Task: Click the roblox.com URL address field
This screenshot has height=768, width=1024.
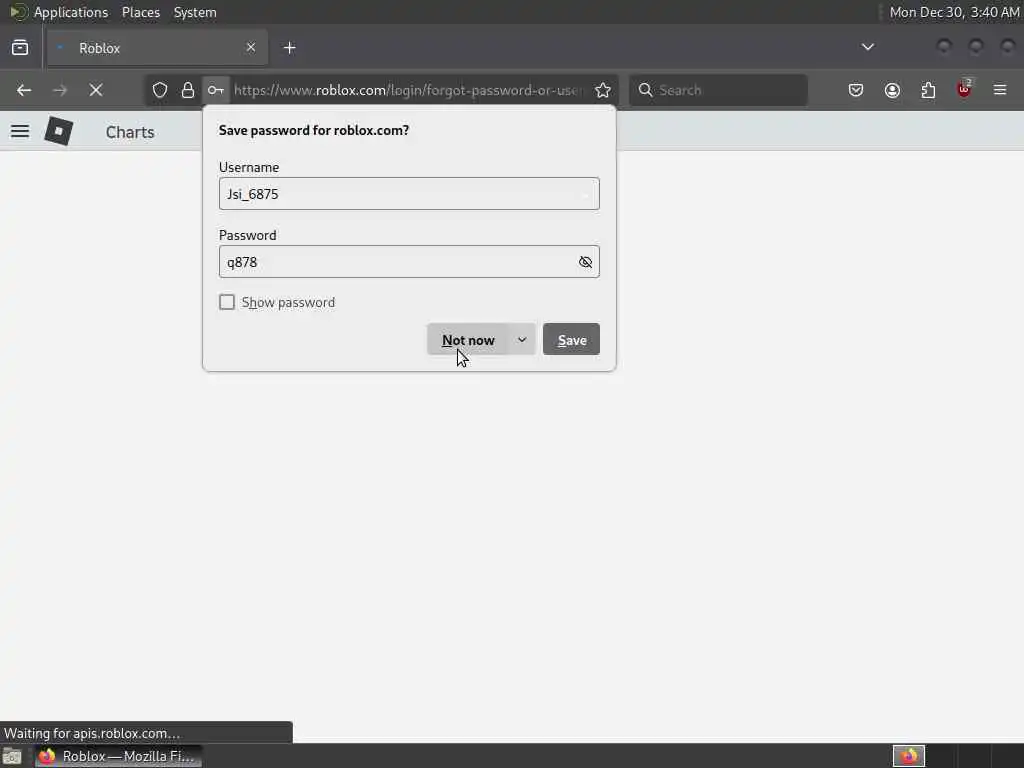Action: pos(408,90)
